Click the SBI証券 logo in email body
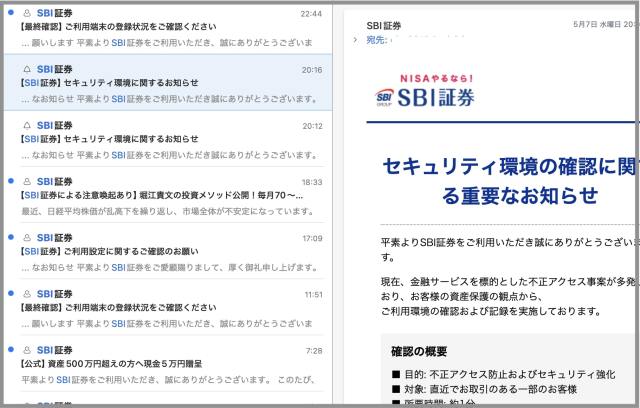The width and height of the screenshot is (640, 408). coord(425,96)
